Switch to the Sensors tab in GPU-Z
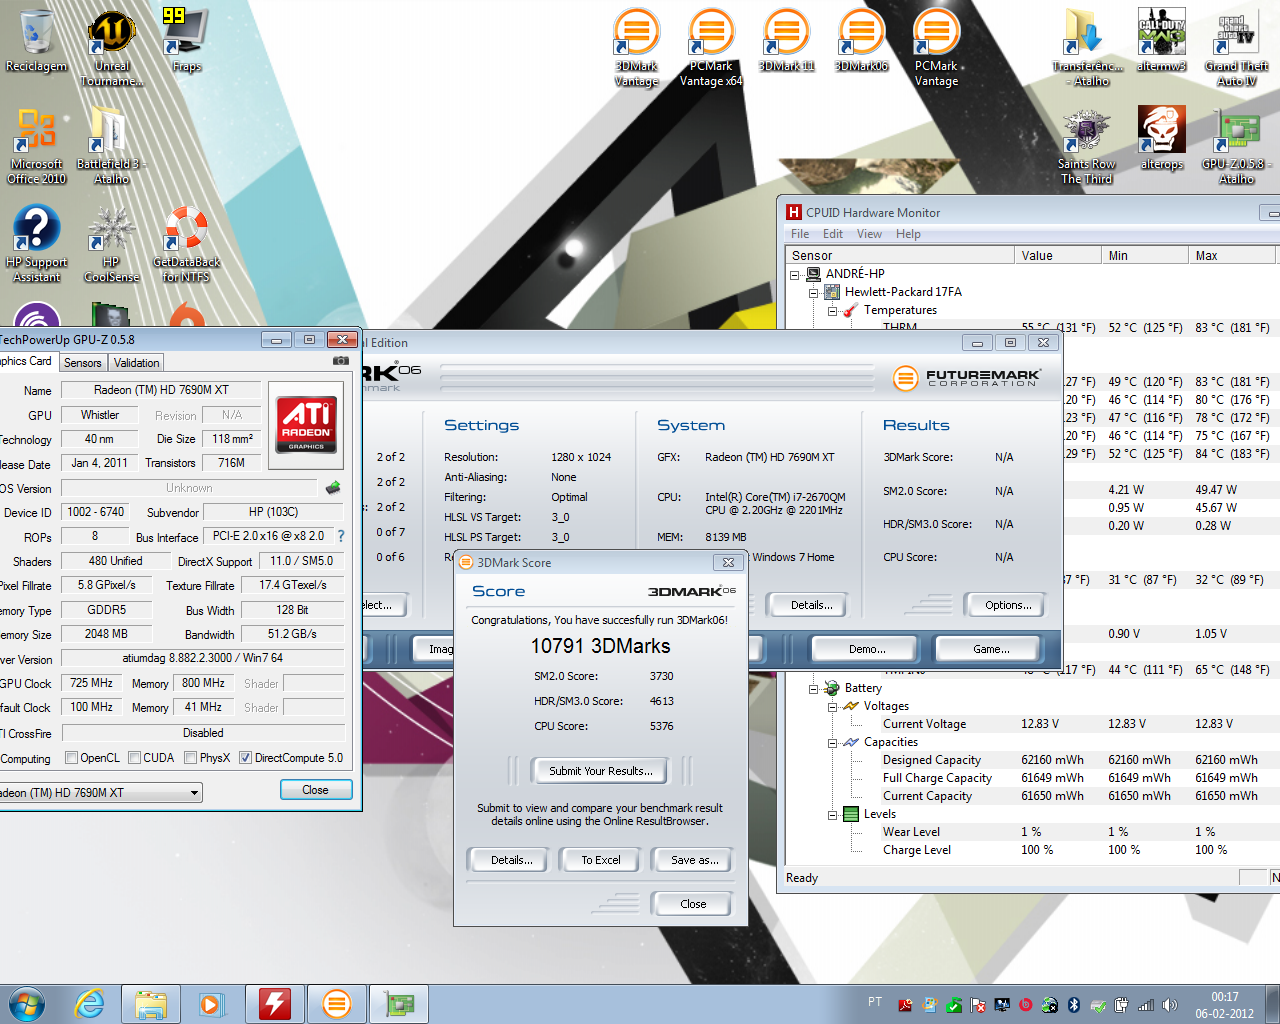This screenshot has width=1280, height=1024. click(x=83, y=363)
